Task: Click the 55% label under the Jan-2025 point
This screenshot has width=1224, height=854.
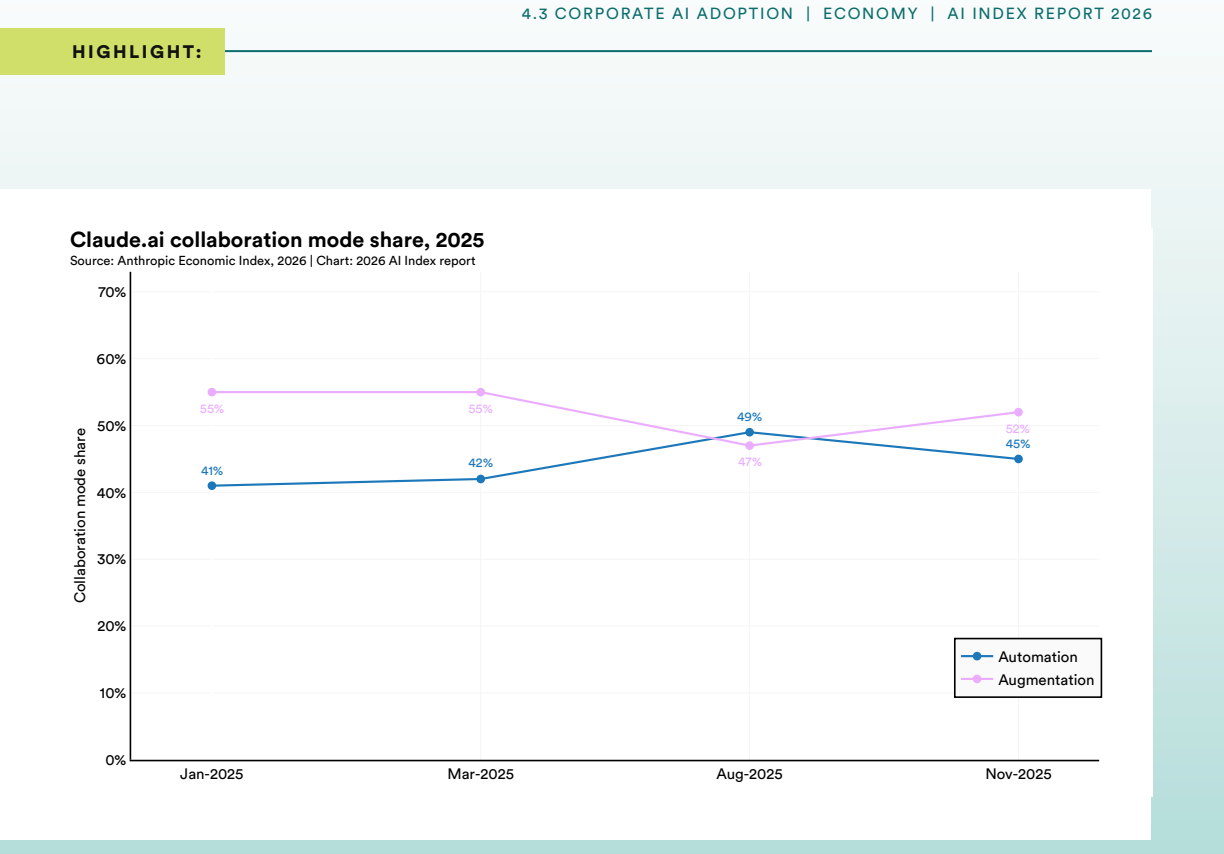Action: (x=212, y=409)
